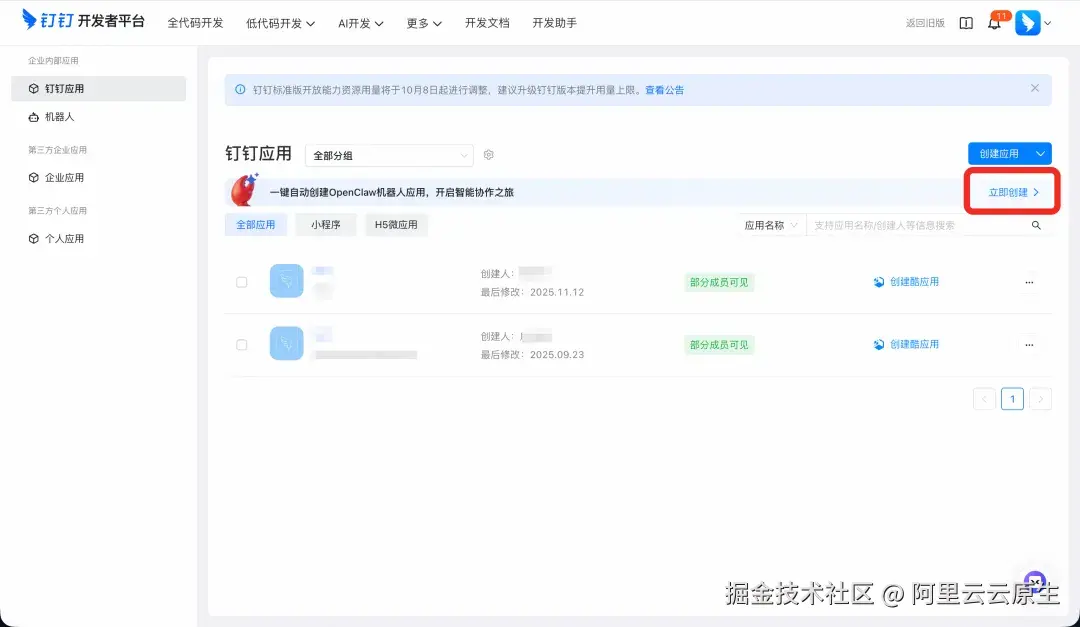Open the notification bell with 11 alerts
The width and height of the screenshot is (1080, 627).
pyautogui.click(x=994, y=22)
